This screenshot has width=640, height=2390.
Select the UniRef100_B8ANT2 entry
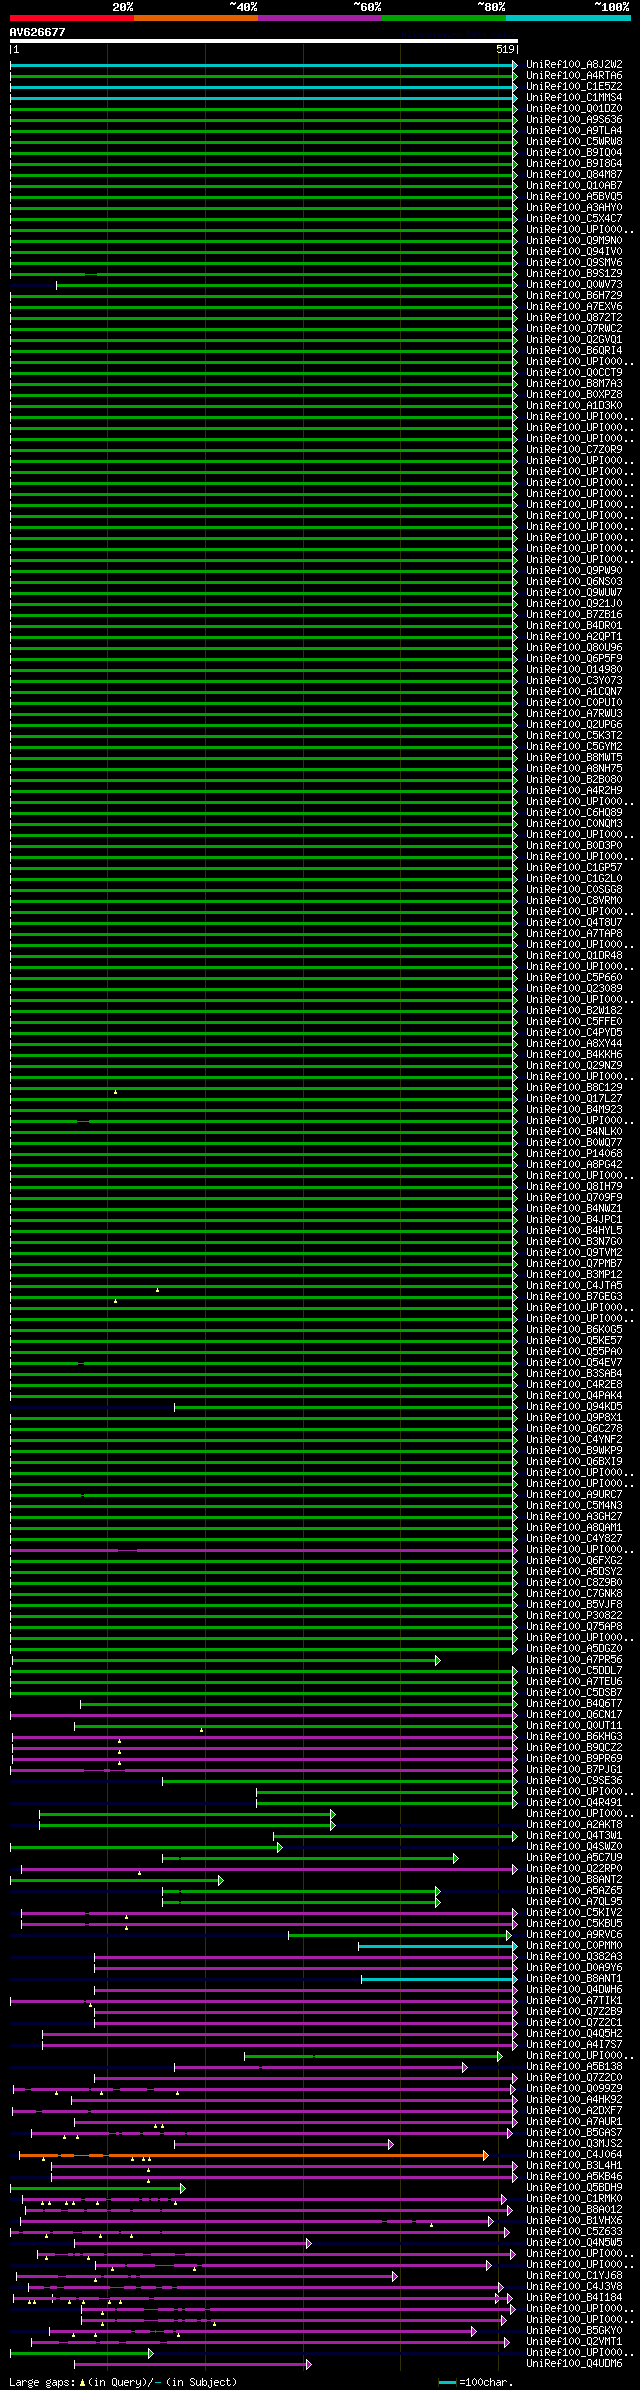[x=574, y=1880]
